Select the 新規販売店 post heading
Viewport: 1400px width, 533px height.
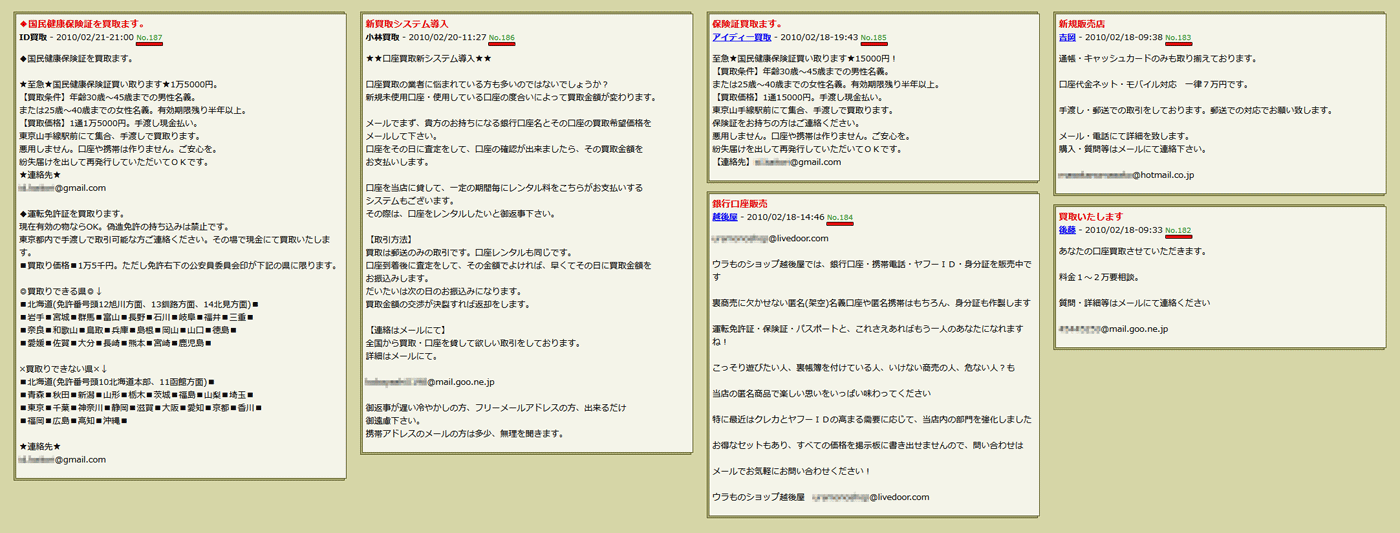pos(1081,23)
